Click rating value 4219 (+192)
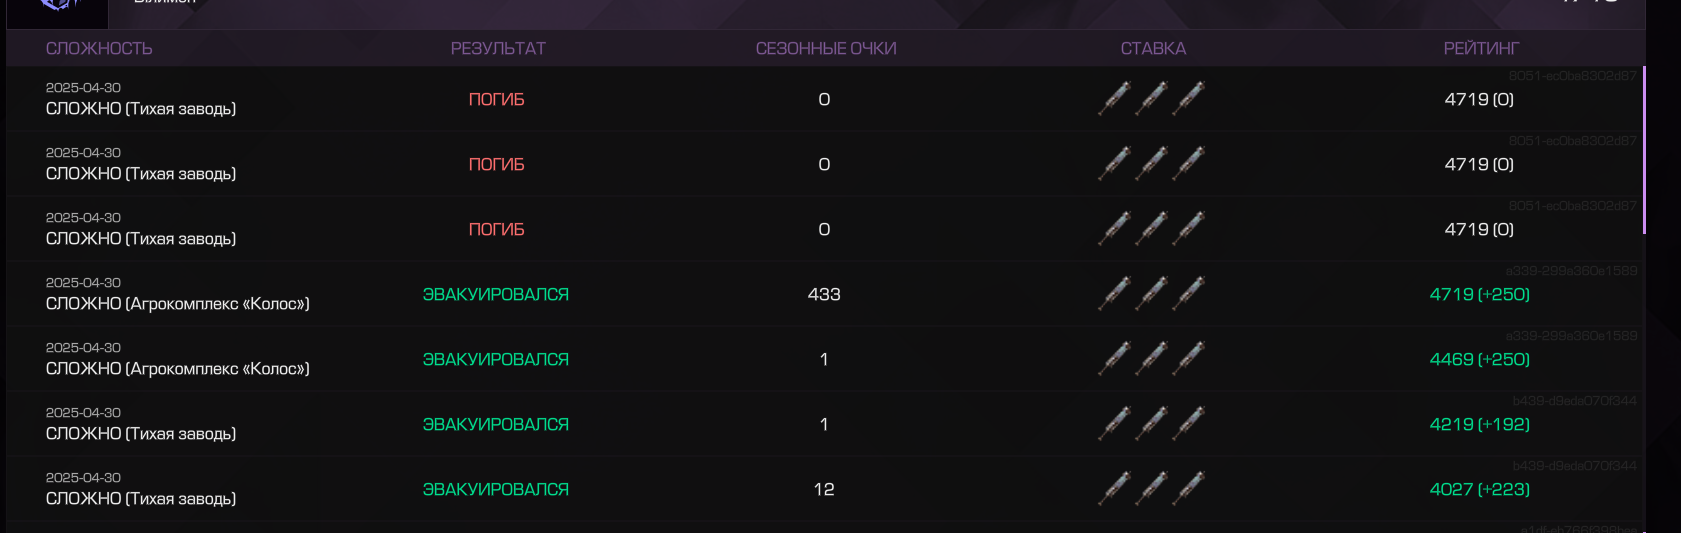1681x533 pixels. click(x=1480, y=424)
